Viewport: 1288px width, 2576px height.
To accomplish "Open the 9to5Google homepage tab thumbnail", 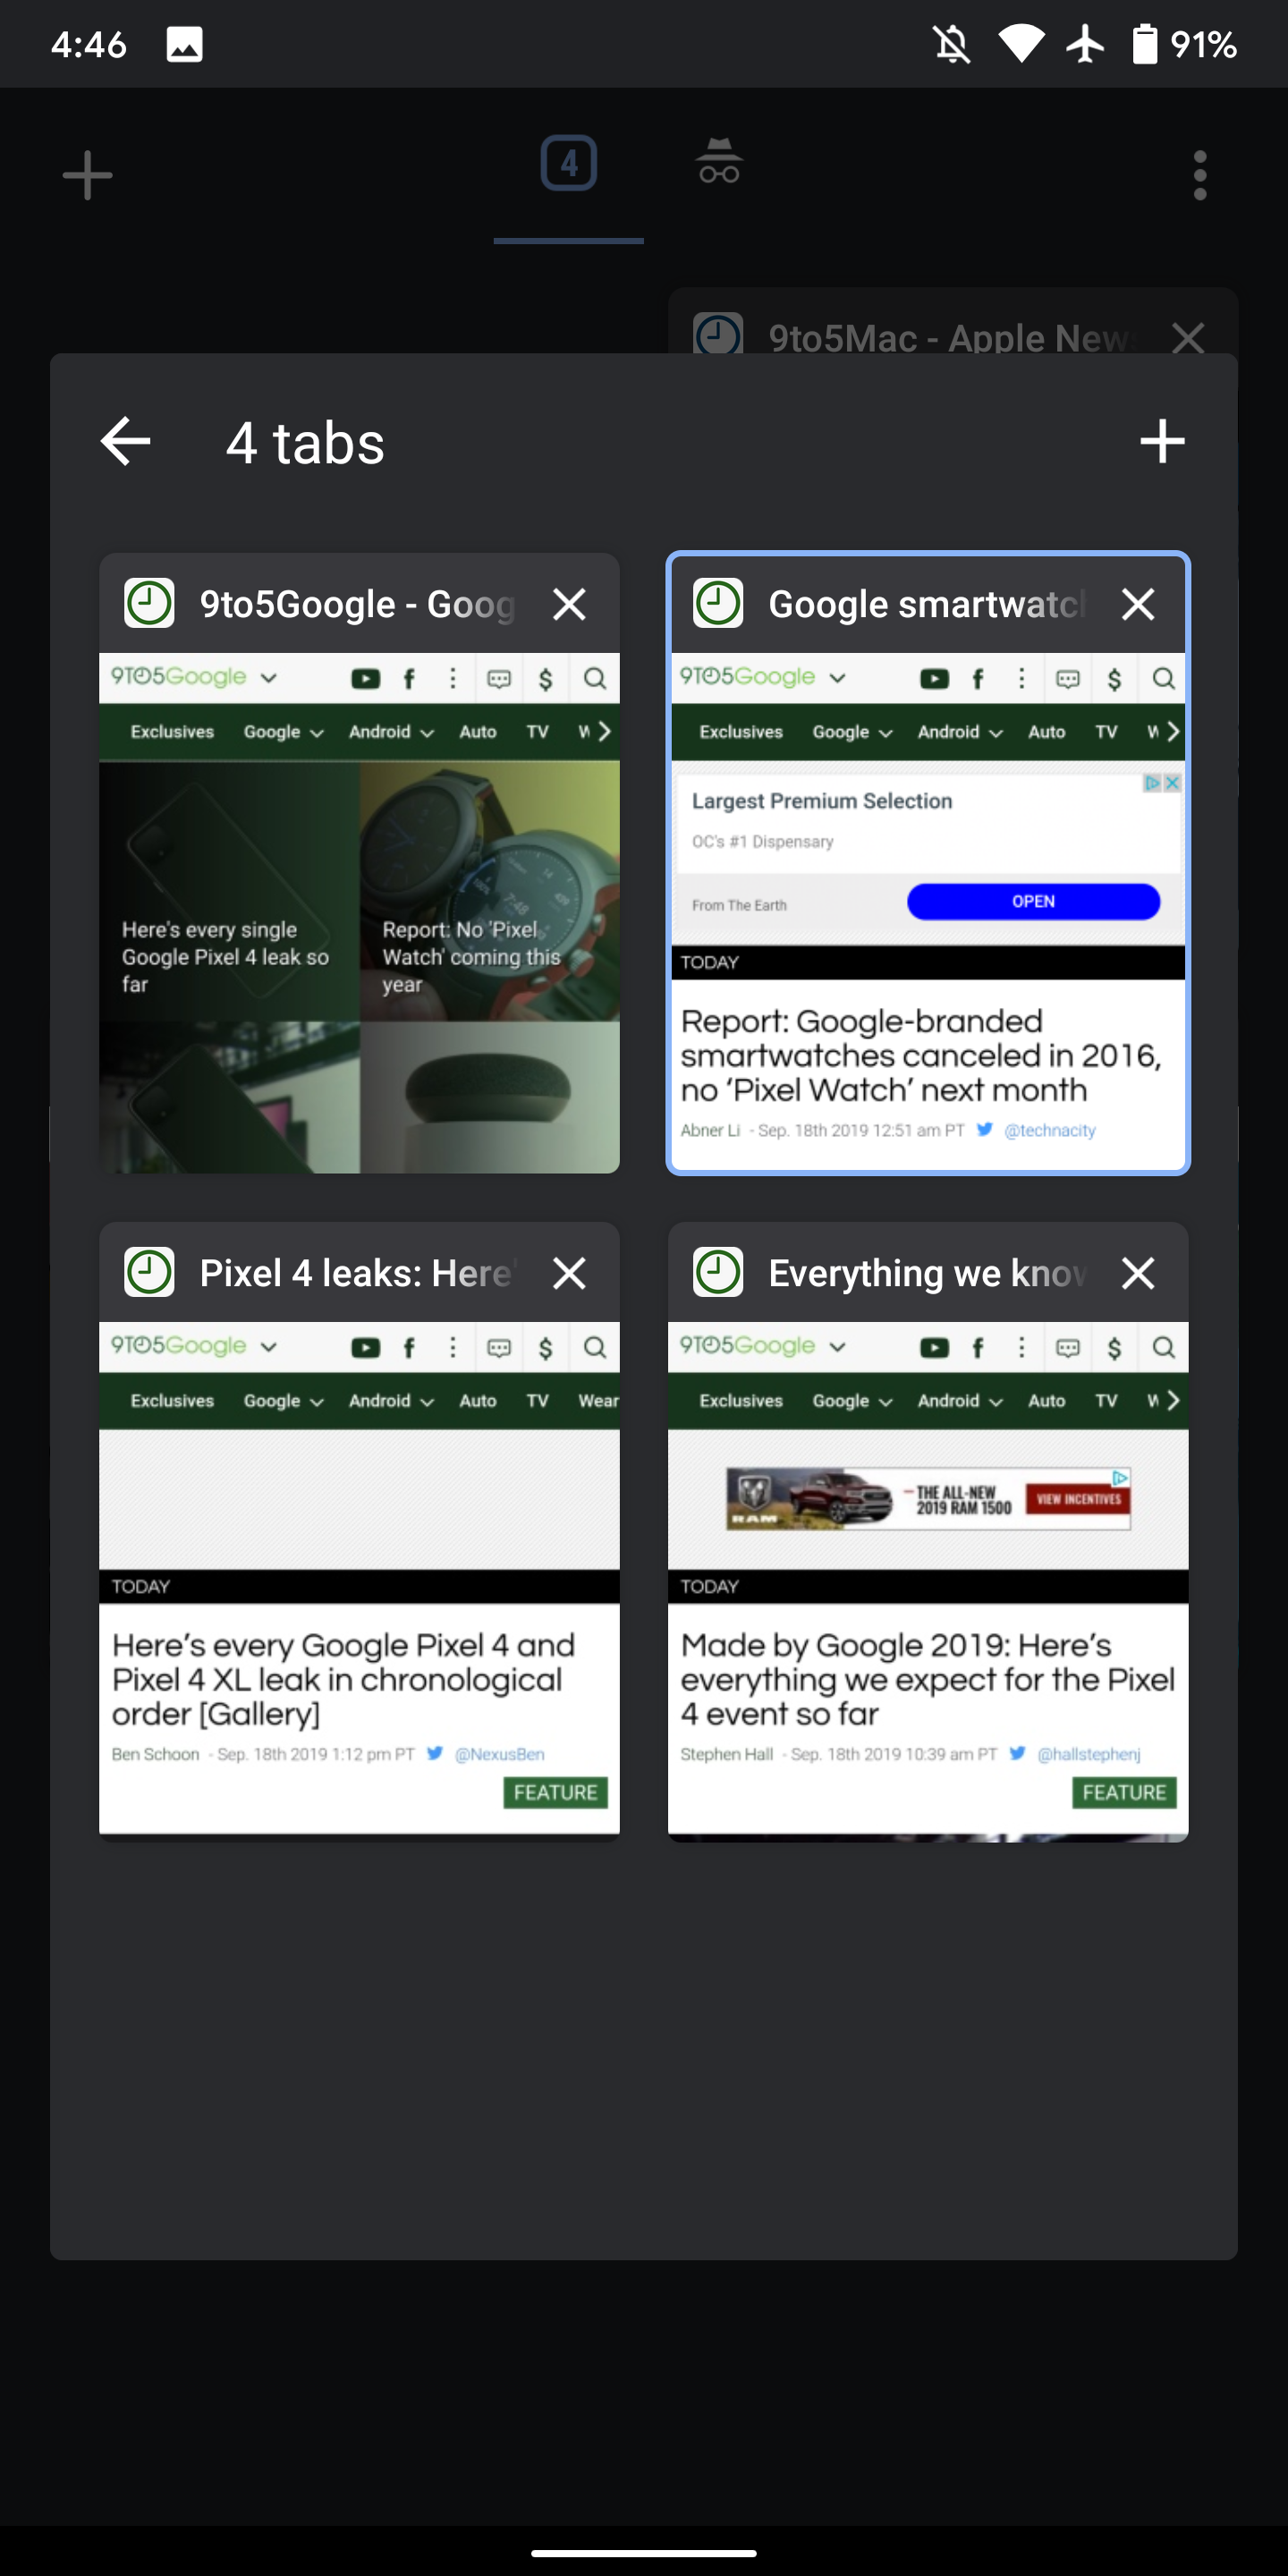I will 359,913.
